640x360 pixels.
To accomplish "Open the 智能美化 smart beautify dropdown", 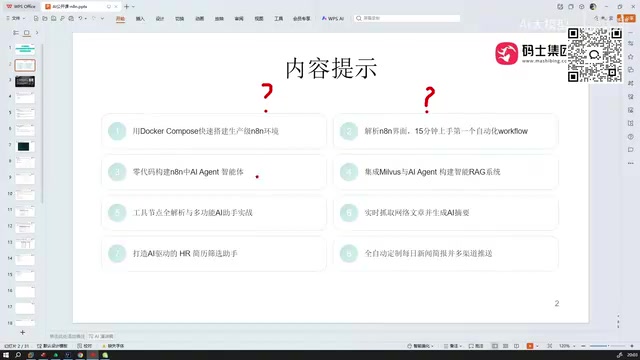I will [x=420, y=346].
